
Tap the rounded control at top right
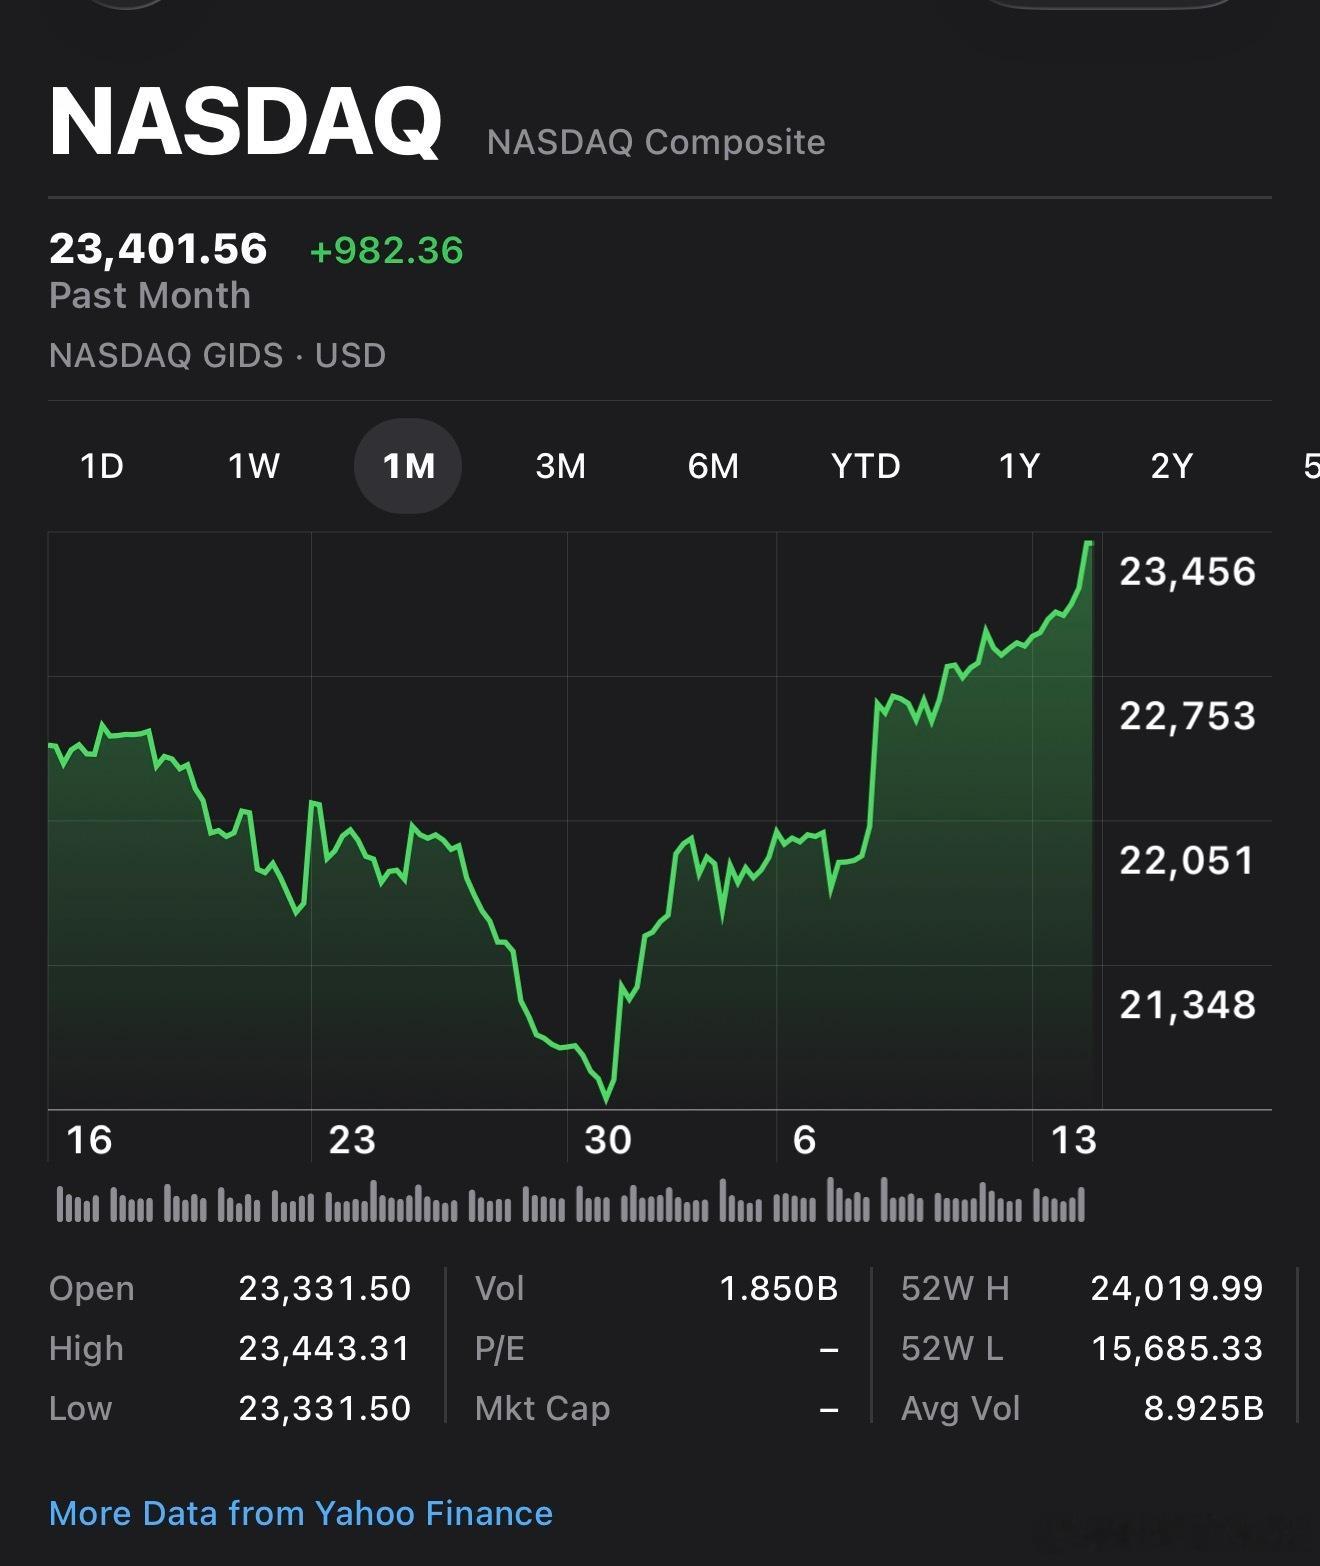point(1110,5)
